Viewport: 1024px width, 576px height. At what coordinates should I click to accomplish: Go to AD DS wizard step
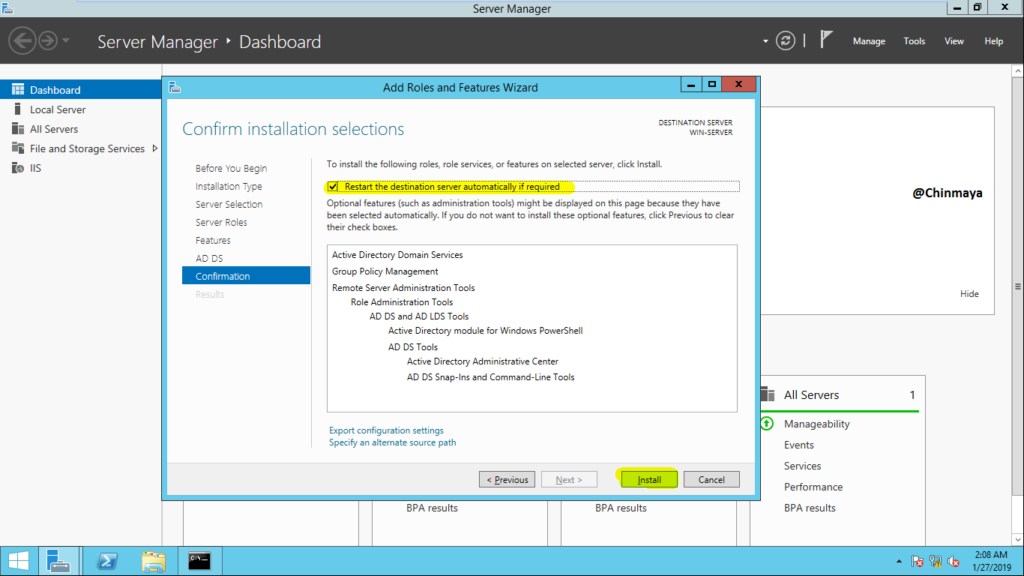click(x=209, y=258)
